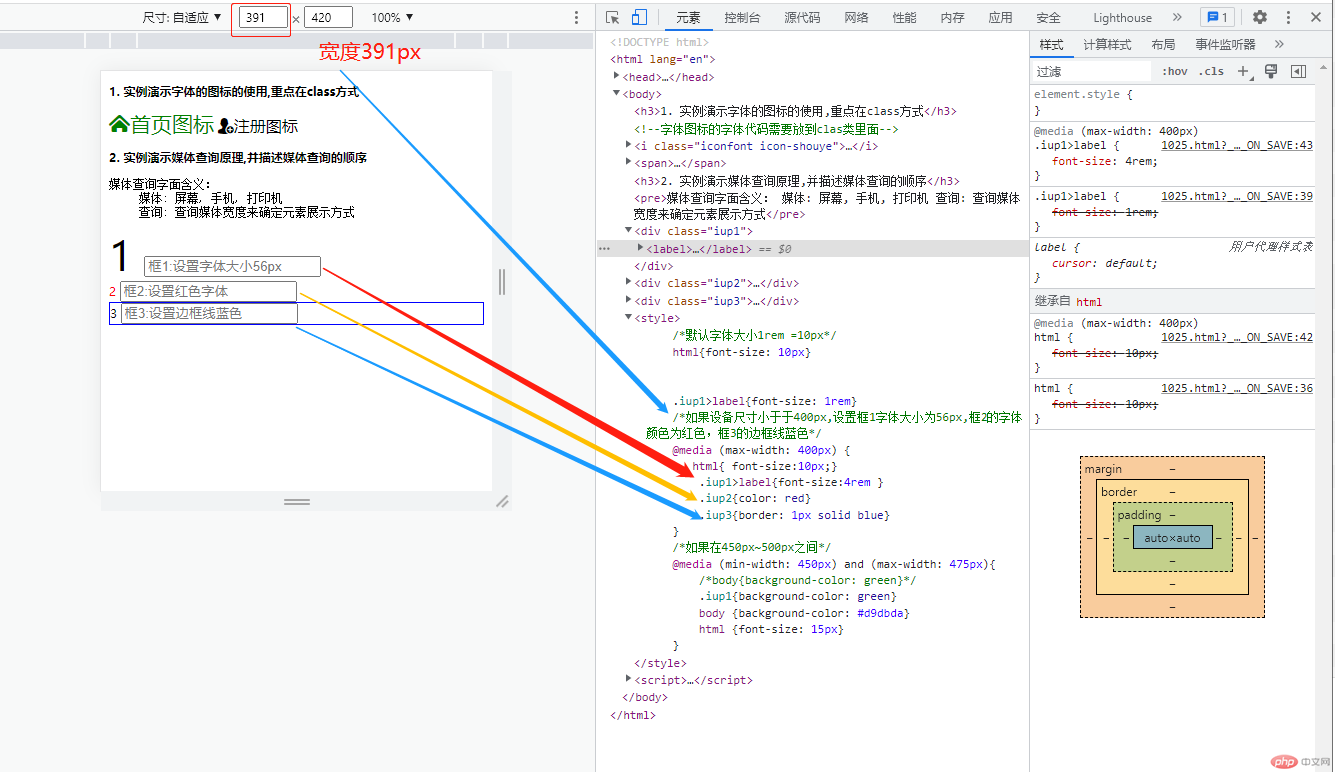Collapse the body element node
The width and height of the screenshot is (1335, 772).
click(x=617, y=93)
